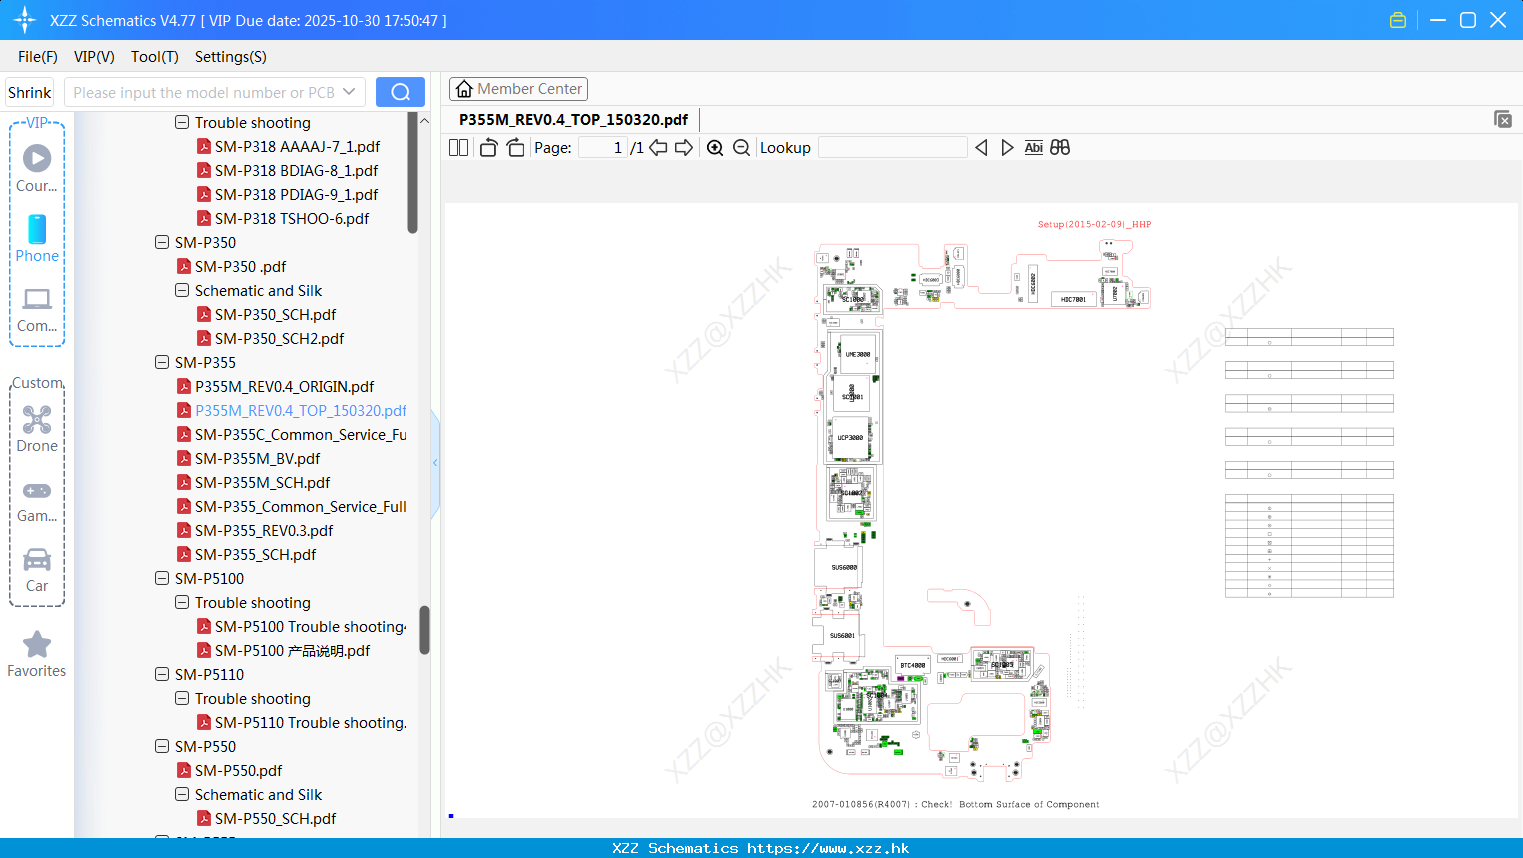
Task: Open the Member Center home button
Action: pos(518,89)
